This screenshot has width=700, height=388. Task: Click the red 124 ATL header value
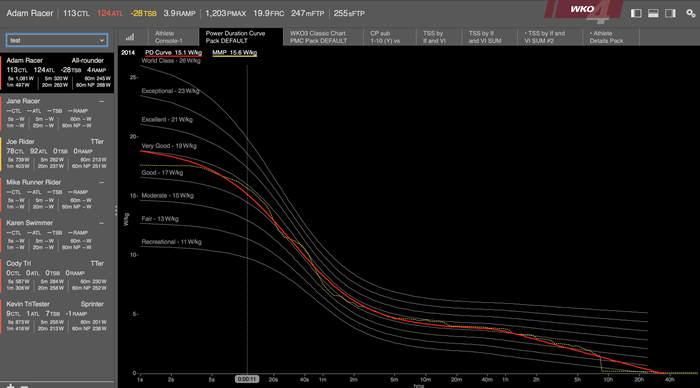click(x=110, y=13)
